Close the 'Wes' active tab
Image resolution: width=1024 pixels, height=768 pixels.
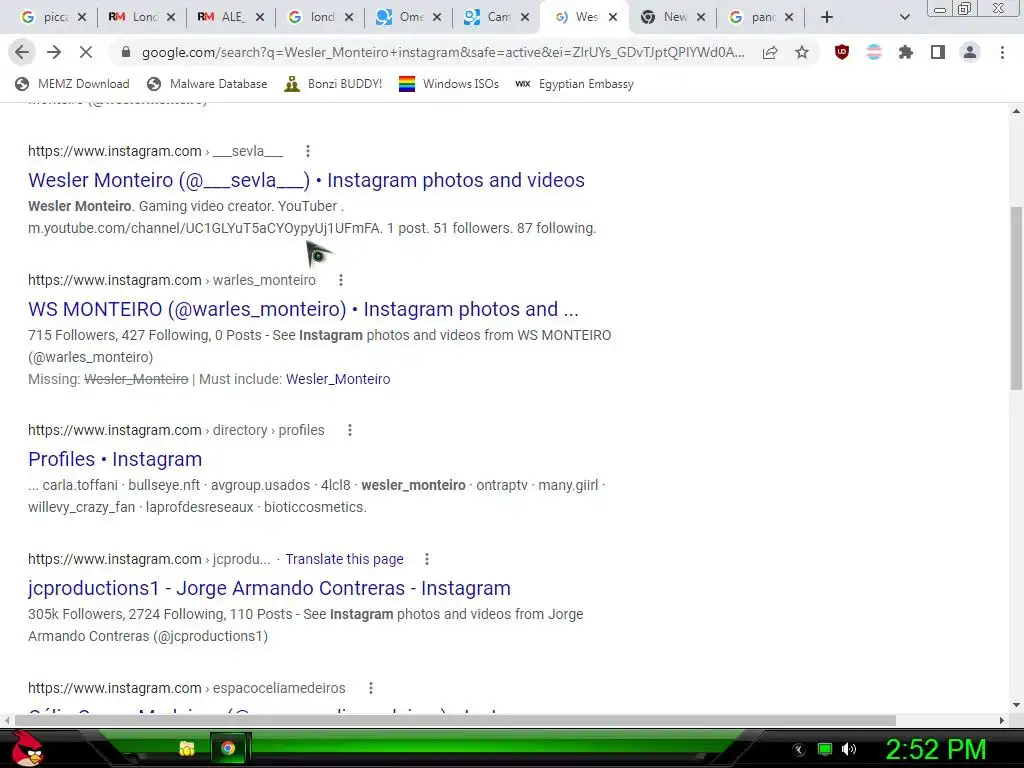(x=613, y=18)
